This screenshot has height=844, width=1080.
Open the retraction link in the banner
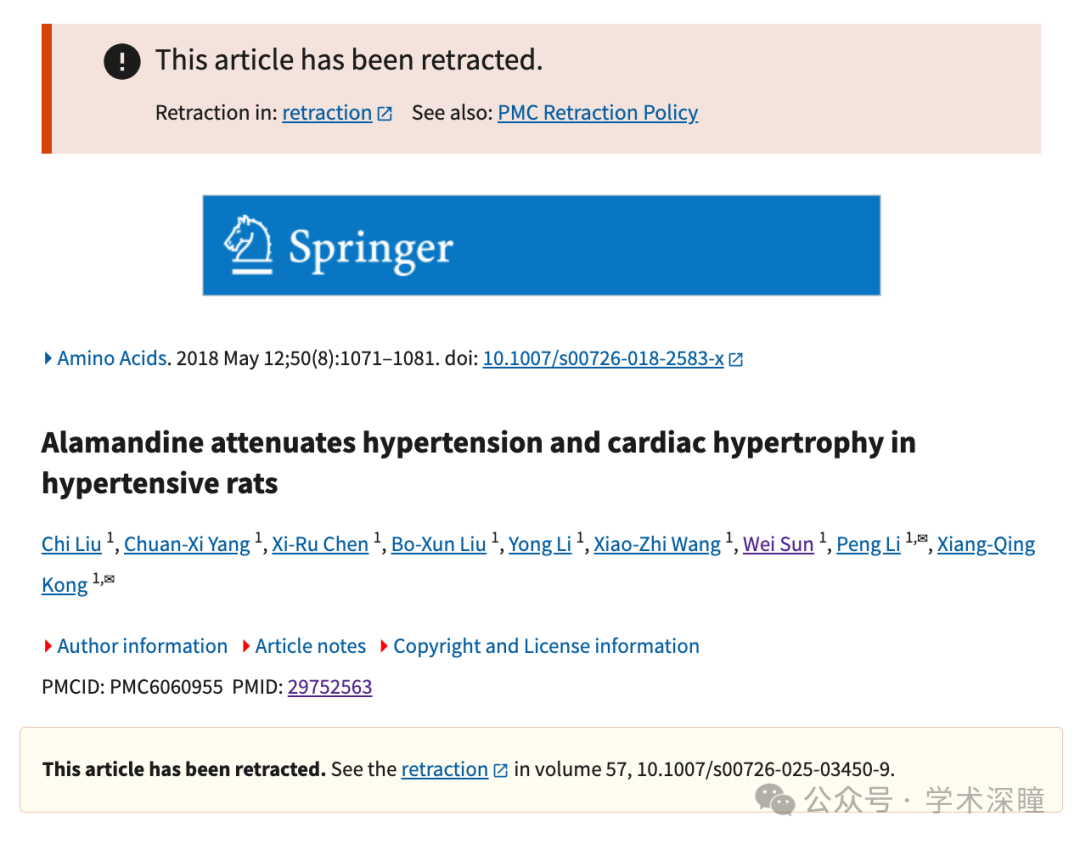click(326, 113)
